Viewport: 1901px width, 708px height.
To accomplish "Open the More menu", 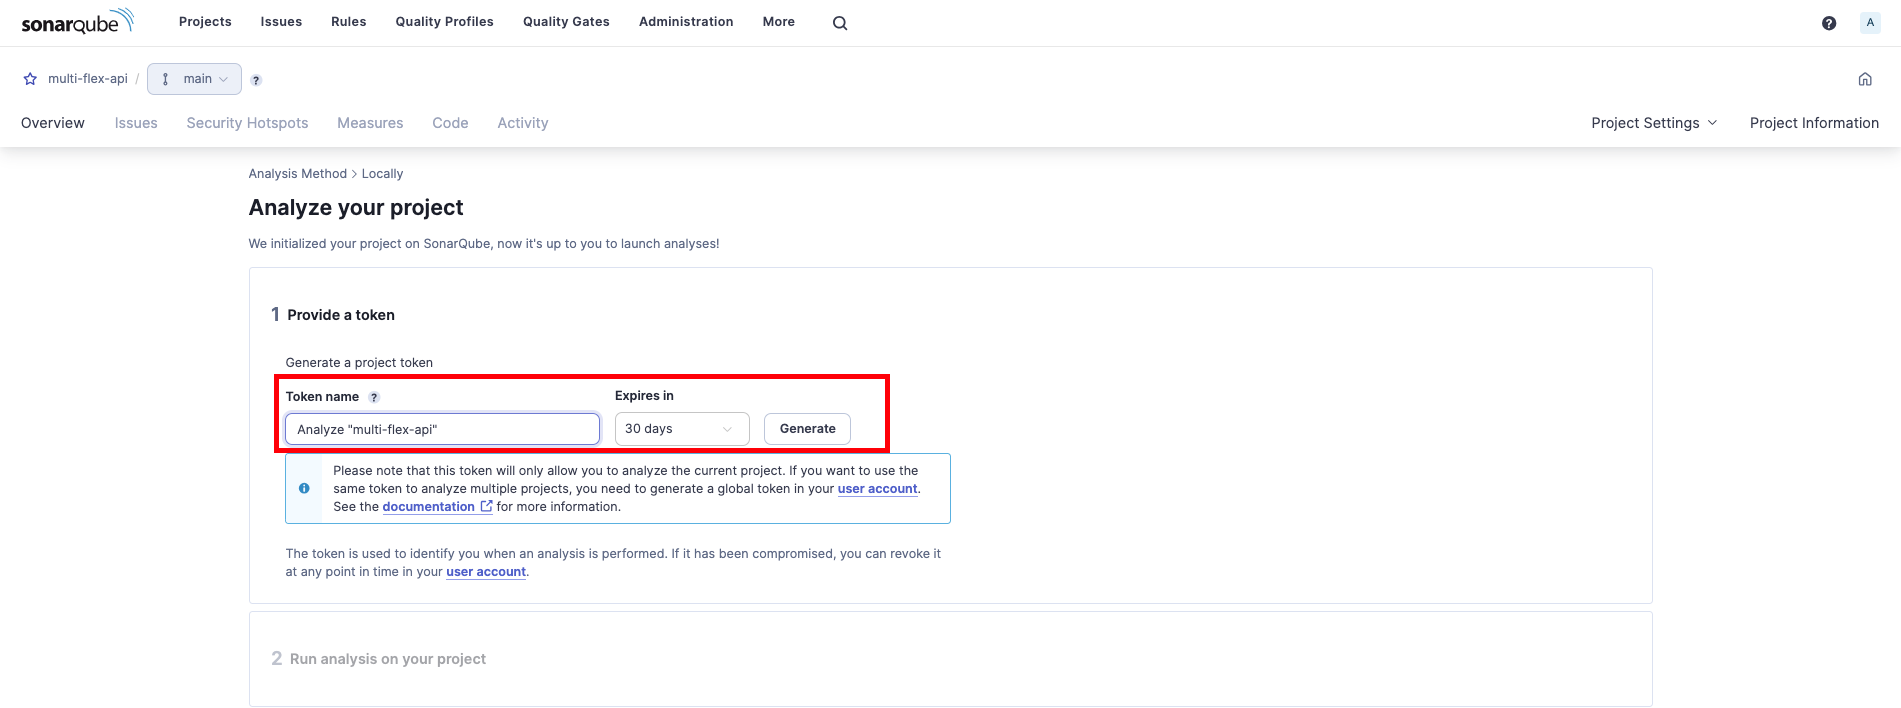I will (779, 22).
